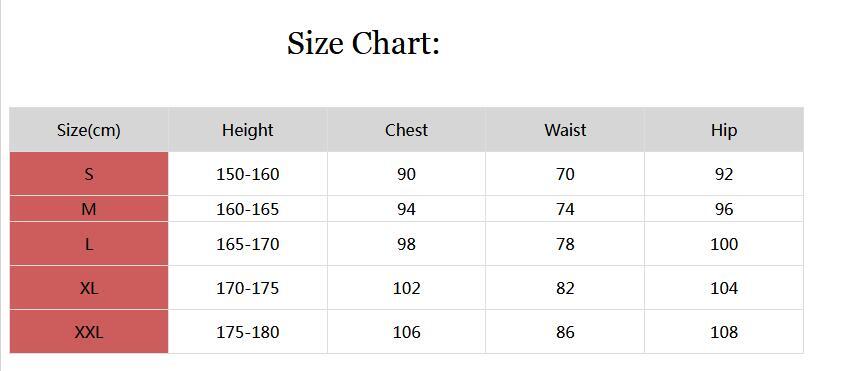
Task: Select the Hip column header
Action: (x=724, y=130)
